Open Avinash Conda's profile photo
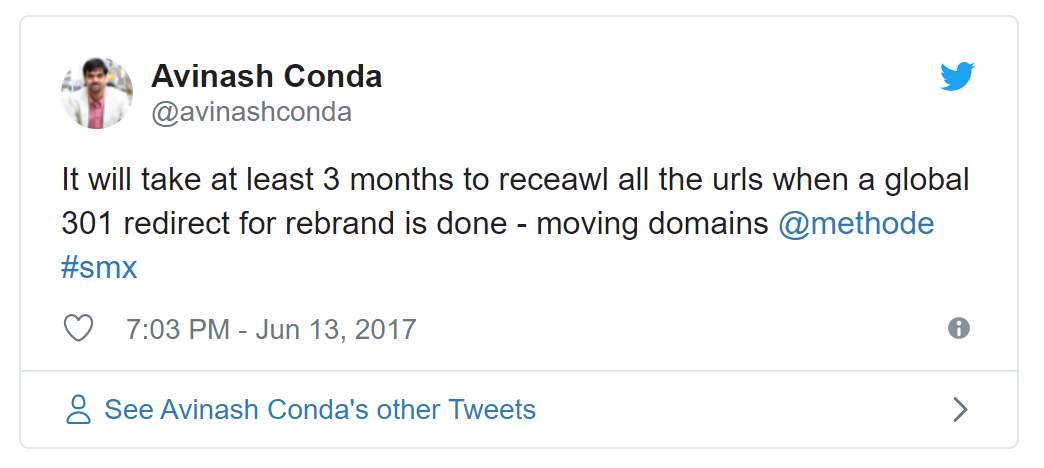The width and height of the screenshot is (1044, 468). pos(97,92)
